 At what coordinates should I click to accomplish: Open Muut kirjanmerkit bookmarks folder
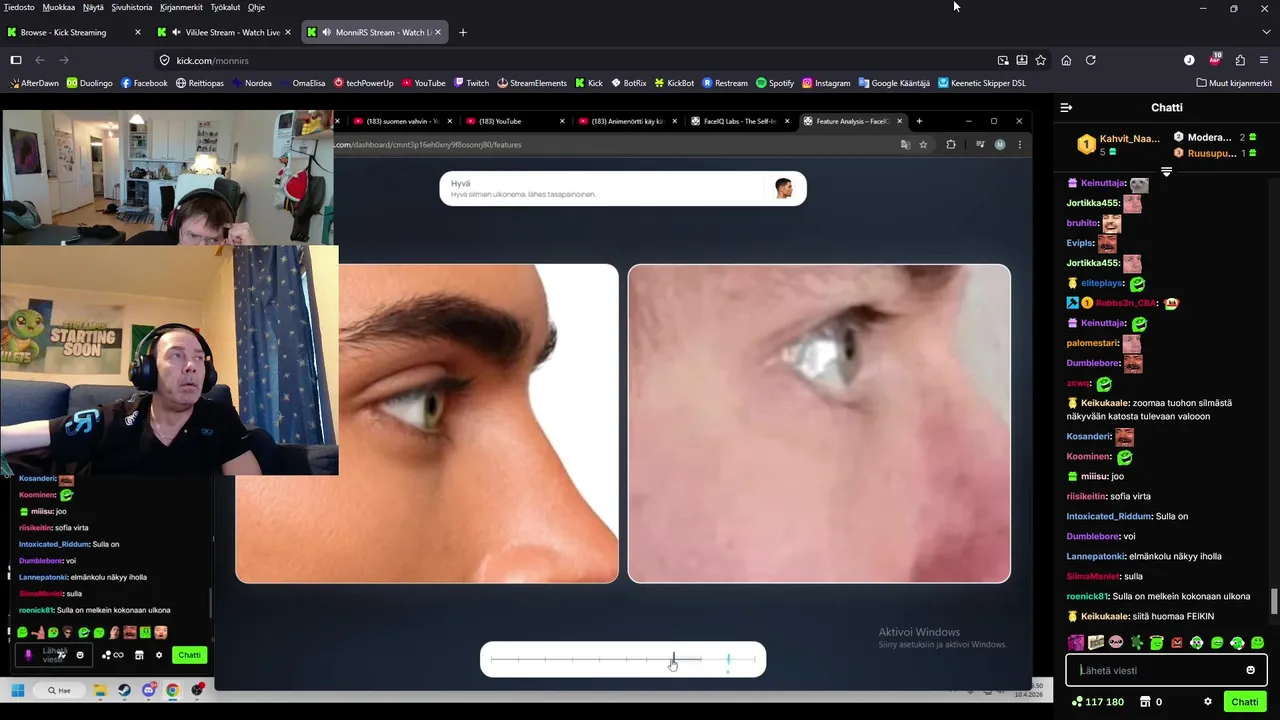pyautogui.click(x=1234, y=83)
